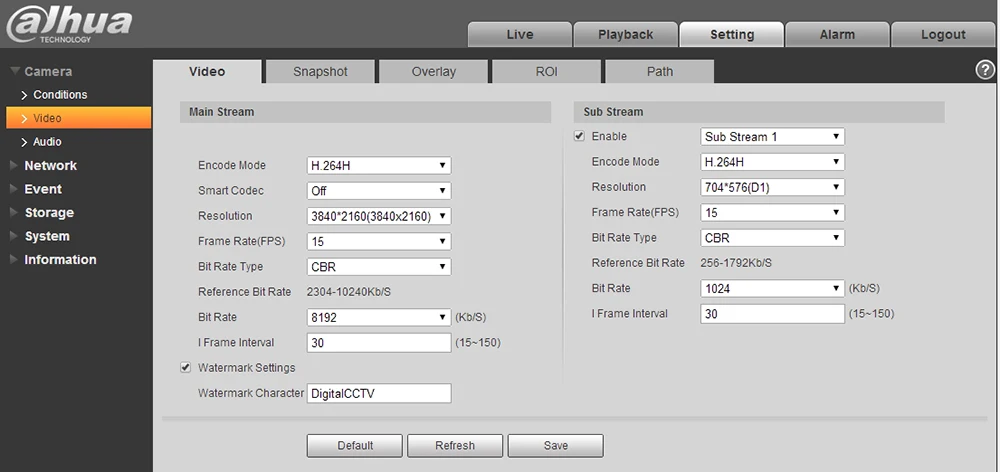The width and height of the screenshot is (1000, 472).
Task: Select the Video sub-tab
Action: click(207, 71)
